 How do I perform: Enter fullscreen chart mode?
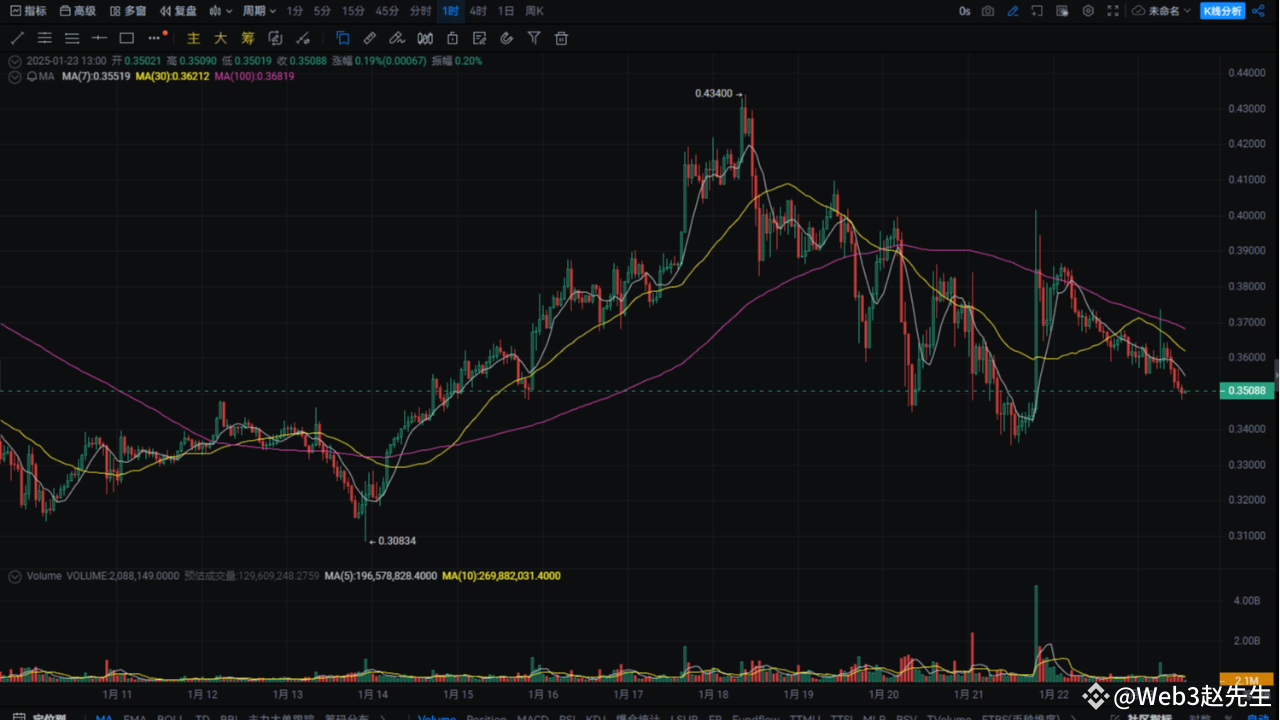1113,10
